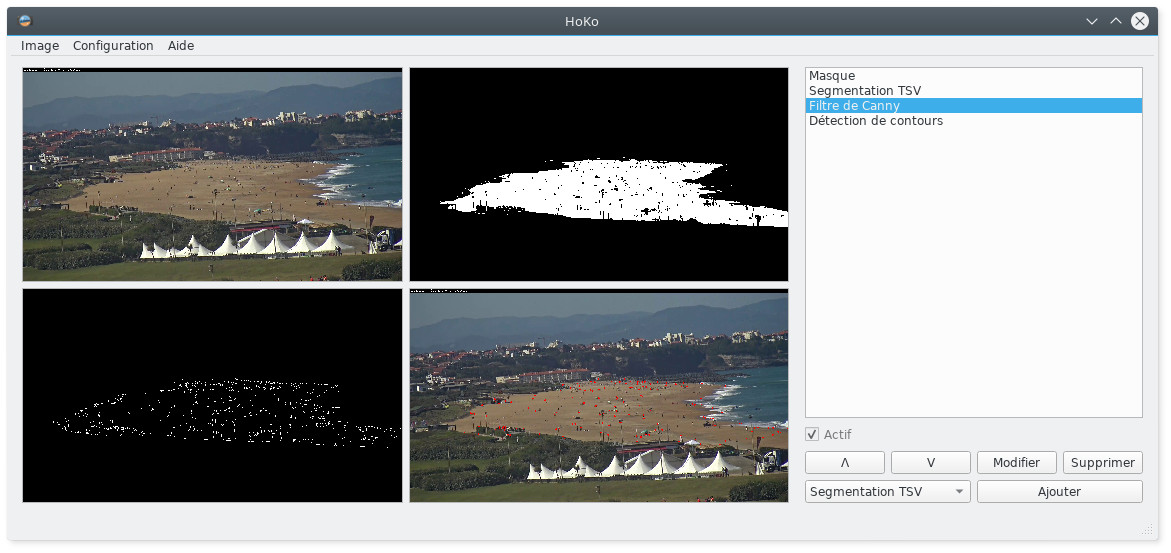Click the Modifier button
This screenshot has height=553, width=1171.
(1016, 463)
